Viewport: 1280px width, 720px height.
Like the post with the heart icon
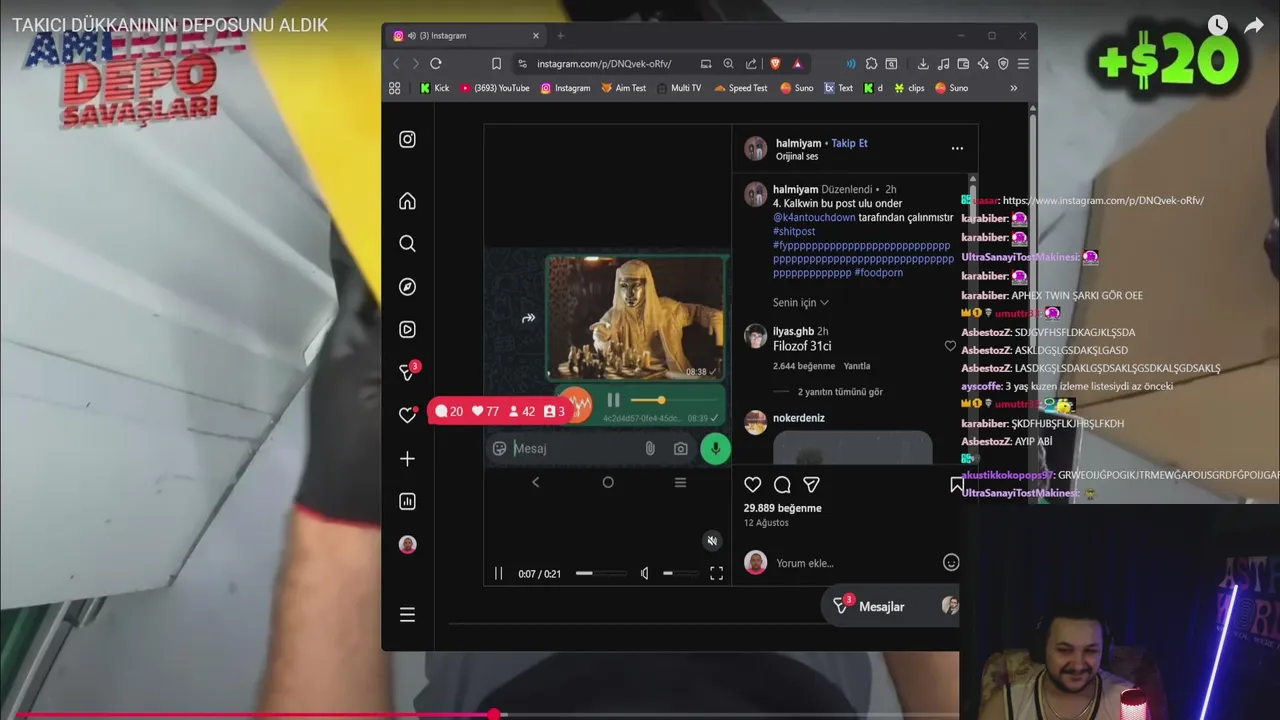(x=753, y=485)
